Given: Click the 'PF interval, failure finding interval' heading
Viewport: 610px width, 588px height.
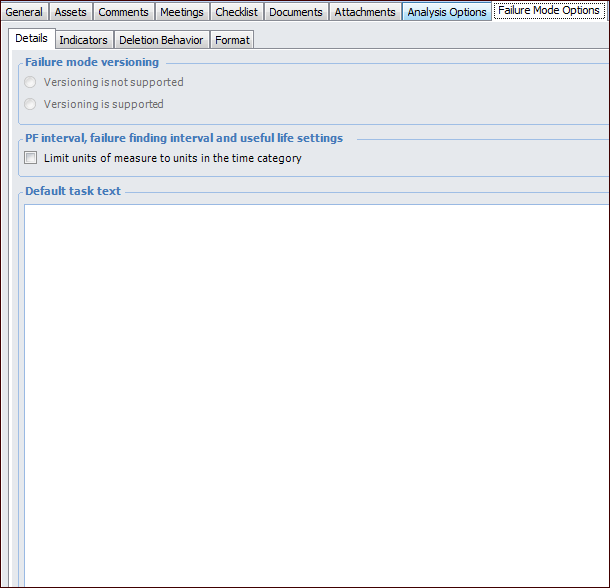Looking at the screenshot, I should point(184,138).
